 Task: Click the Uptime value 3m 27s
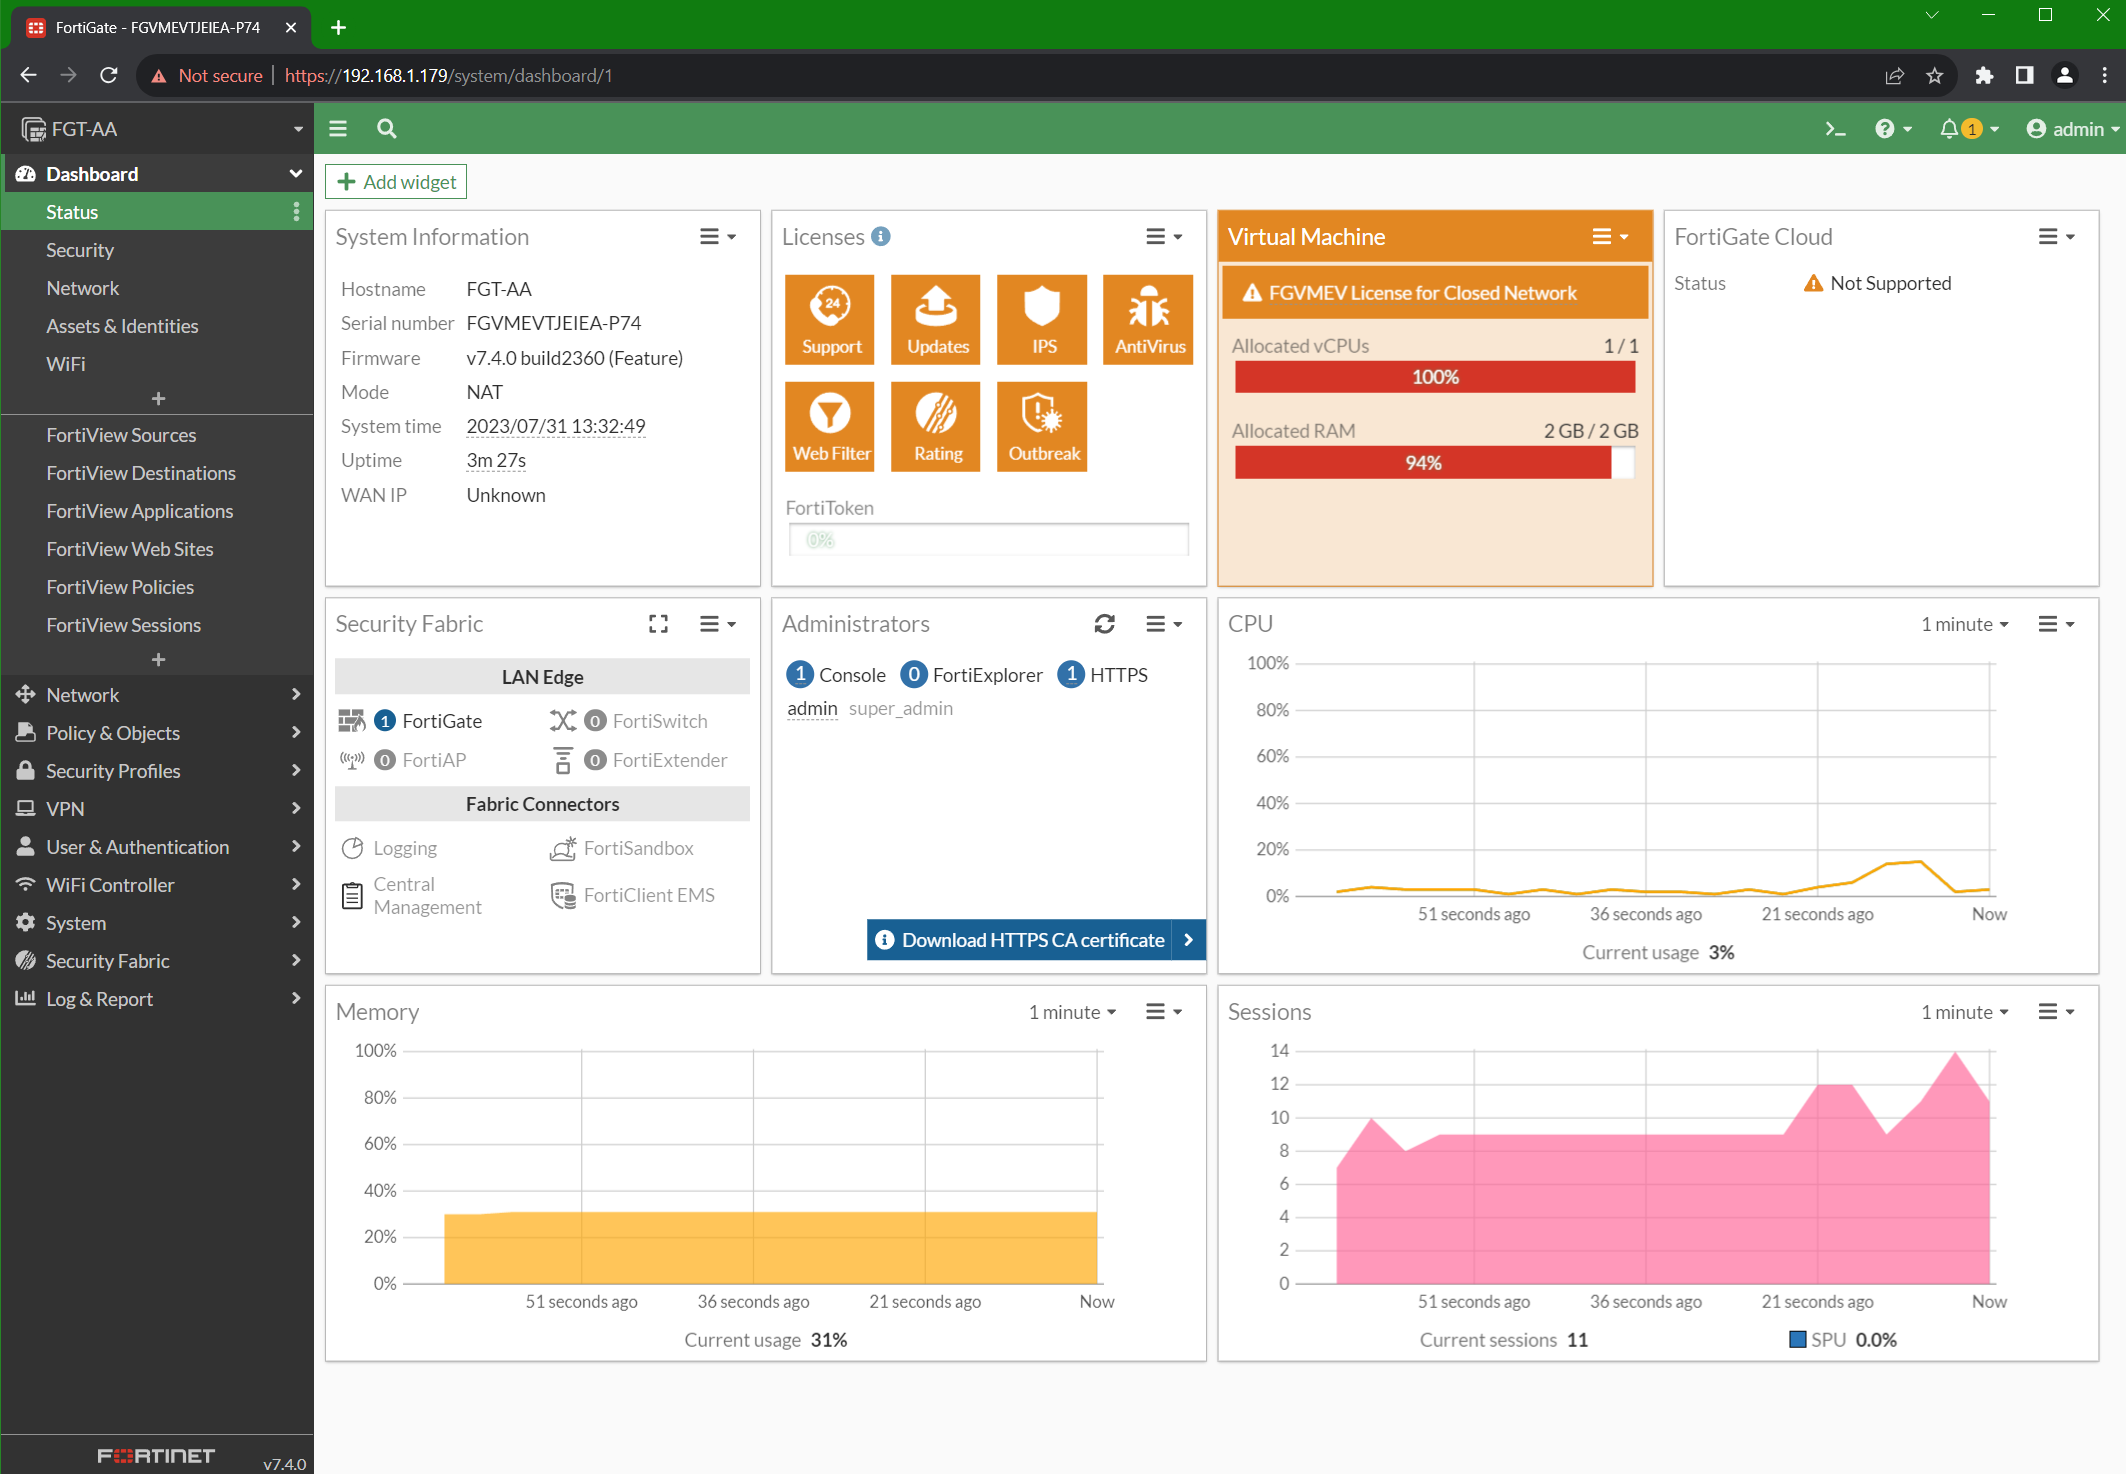click(x=496, y=460)
